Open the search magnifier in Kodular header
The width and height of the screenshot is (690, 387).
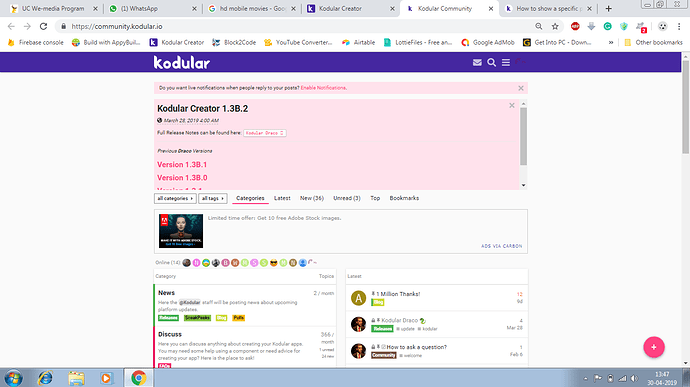[492, 63]
